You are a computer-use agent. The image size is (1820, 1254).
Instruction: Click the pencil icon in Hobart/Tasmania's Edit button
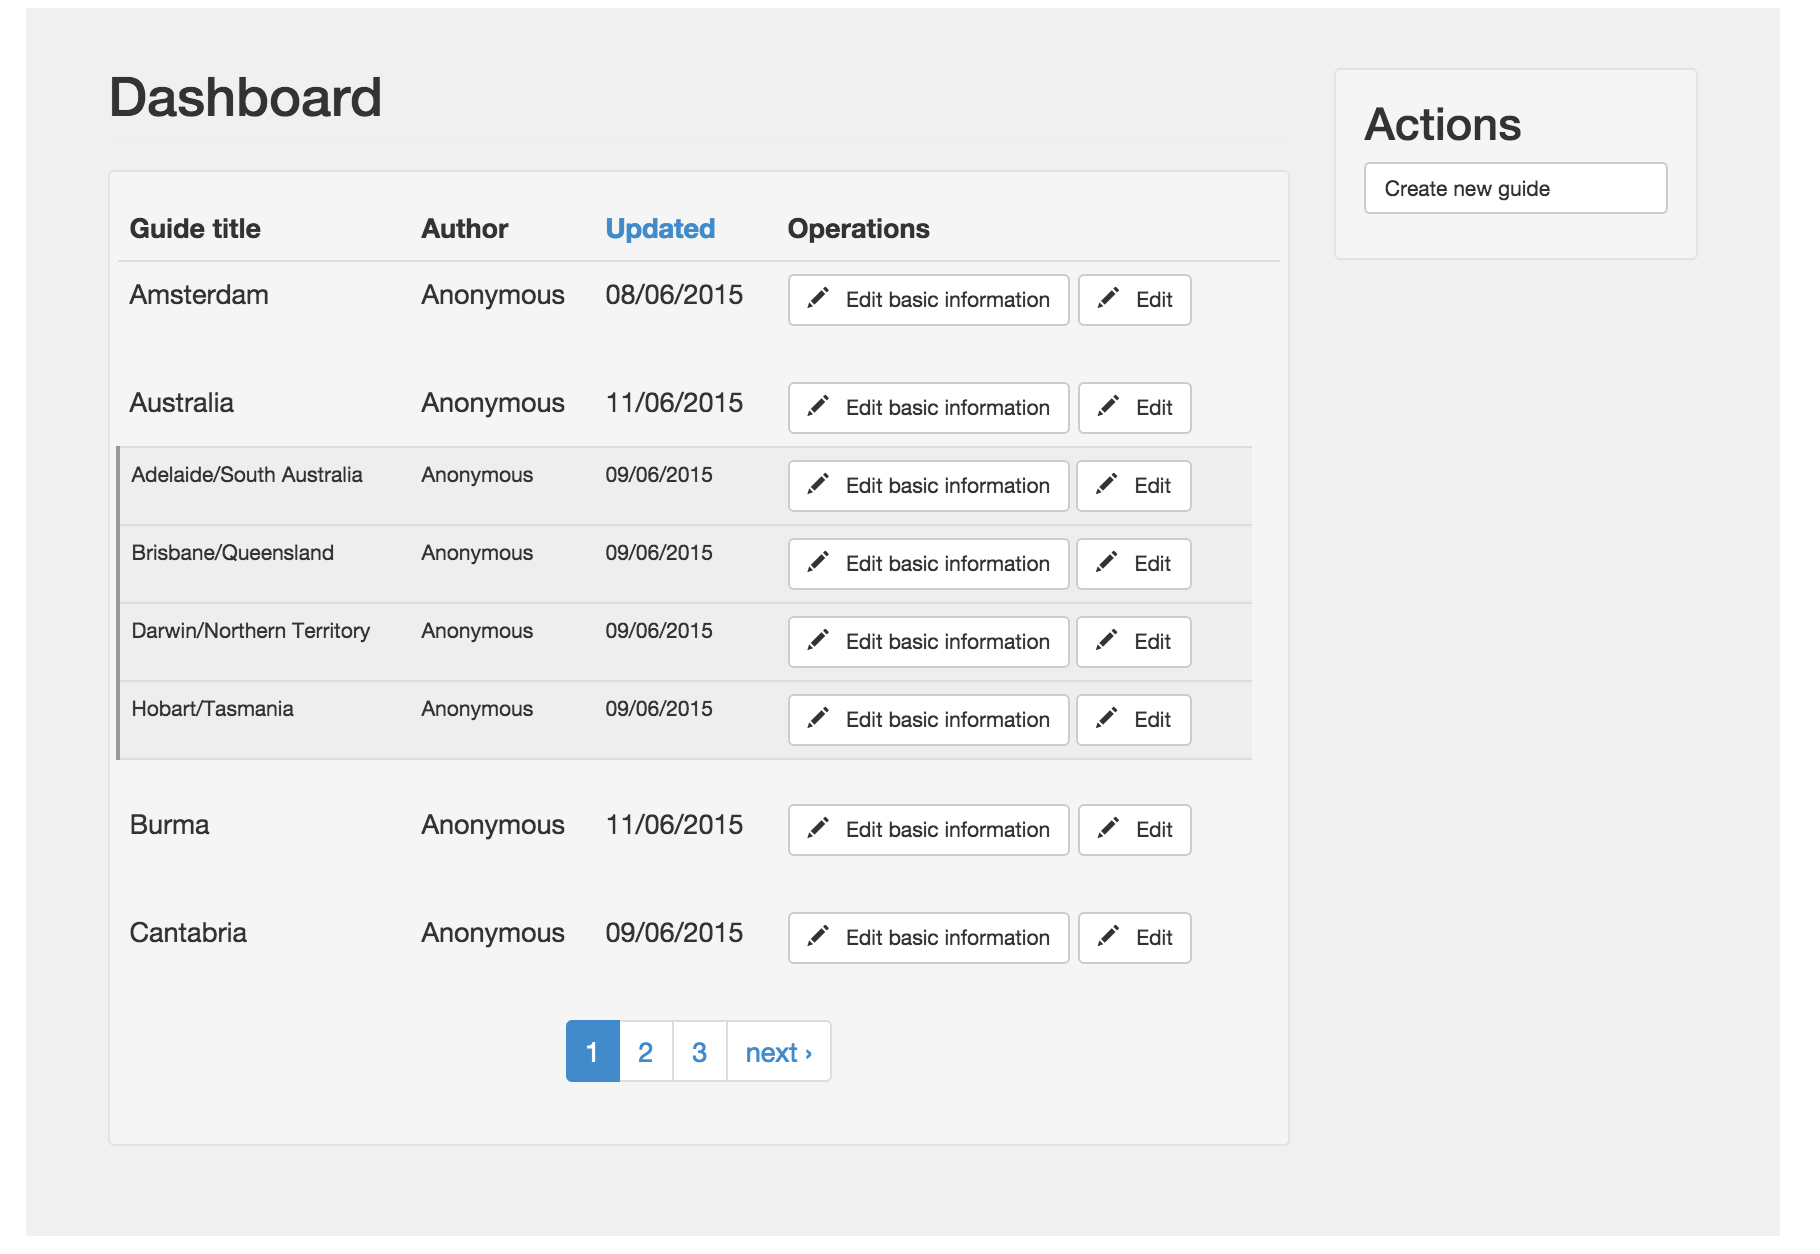pos(1107,719)
